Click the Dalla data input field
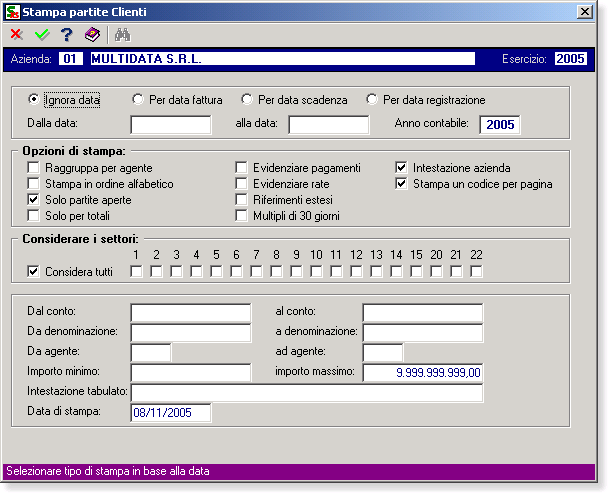609x494 pixels. (171, 125)
